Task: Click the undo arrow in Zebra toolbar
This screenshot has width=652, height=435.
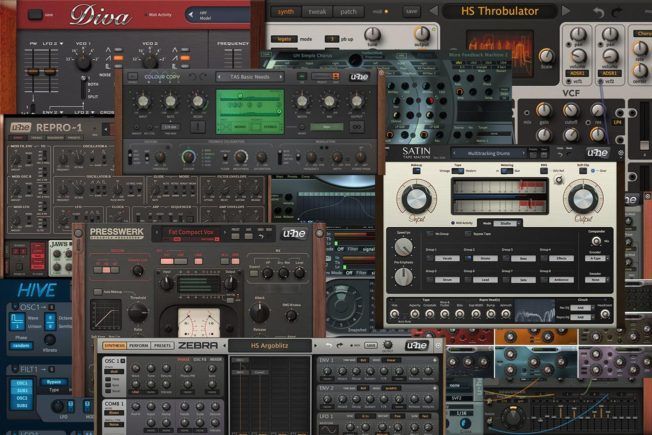Action: point(329,346)
